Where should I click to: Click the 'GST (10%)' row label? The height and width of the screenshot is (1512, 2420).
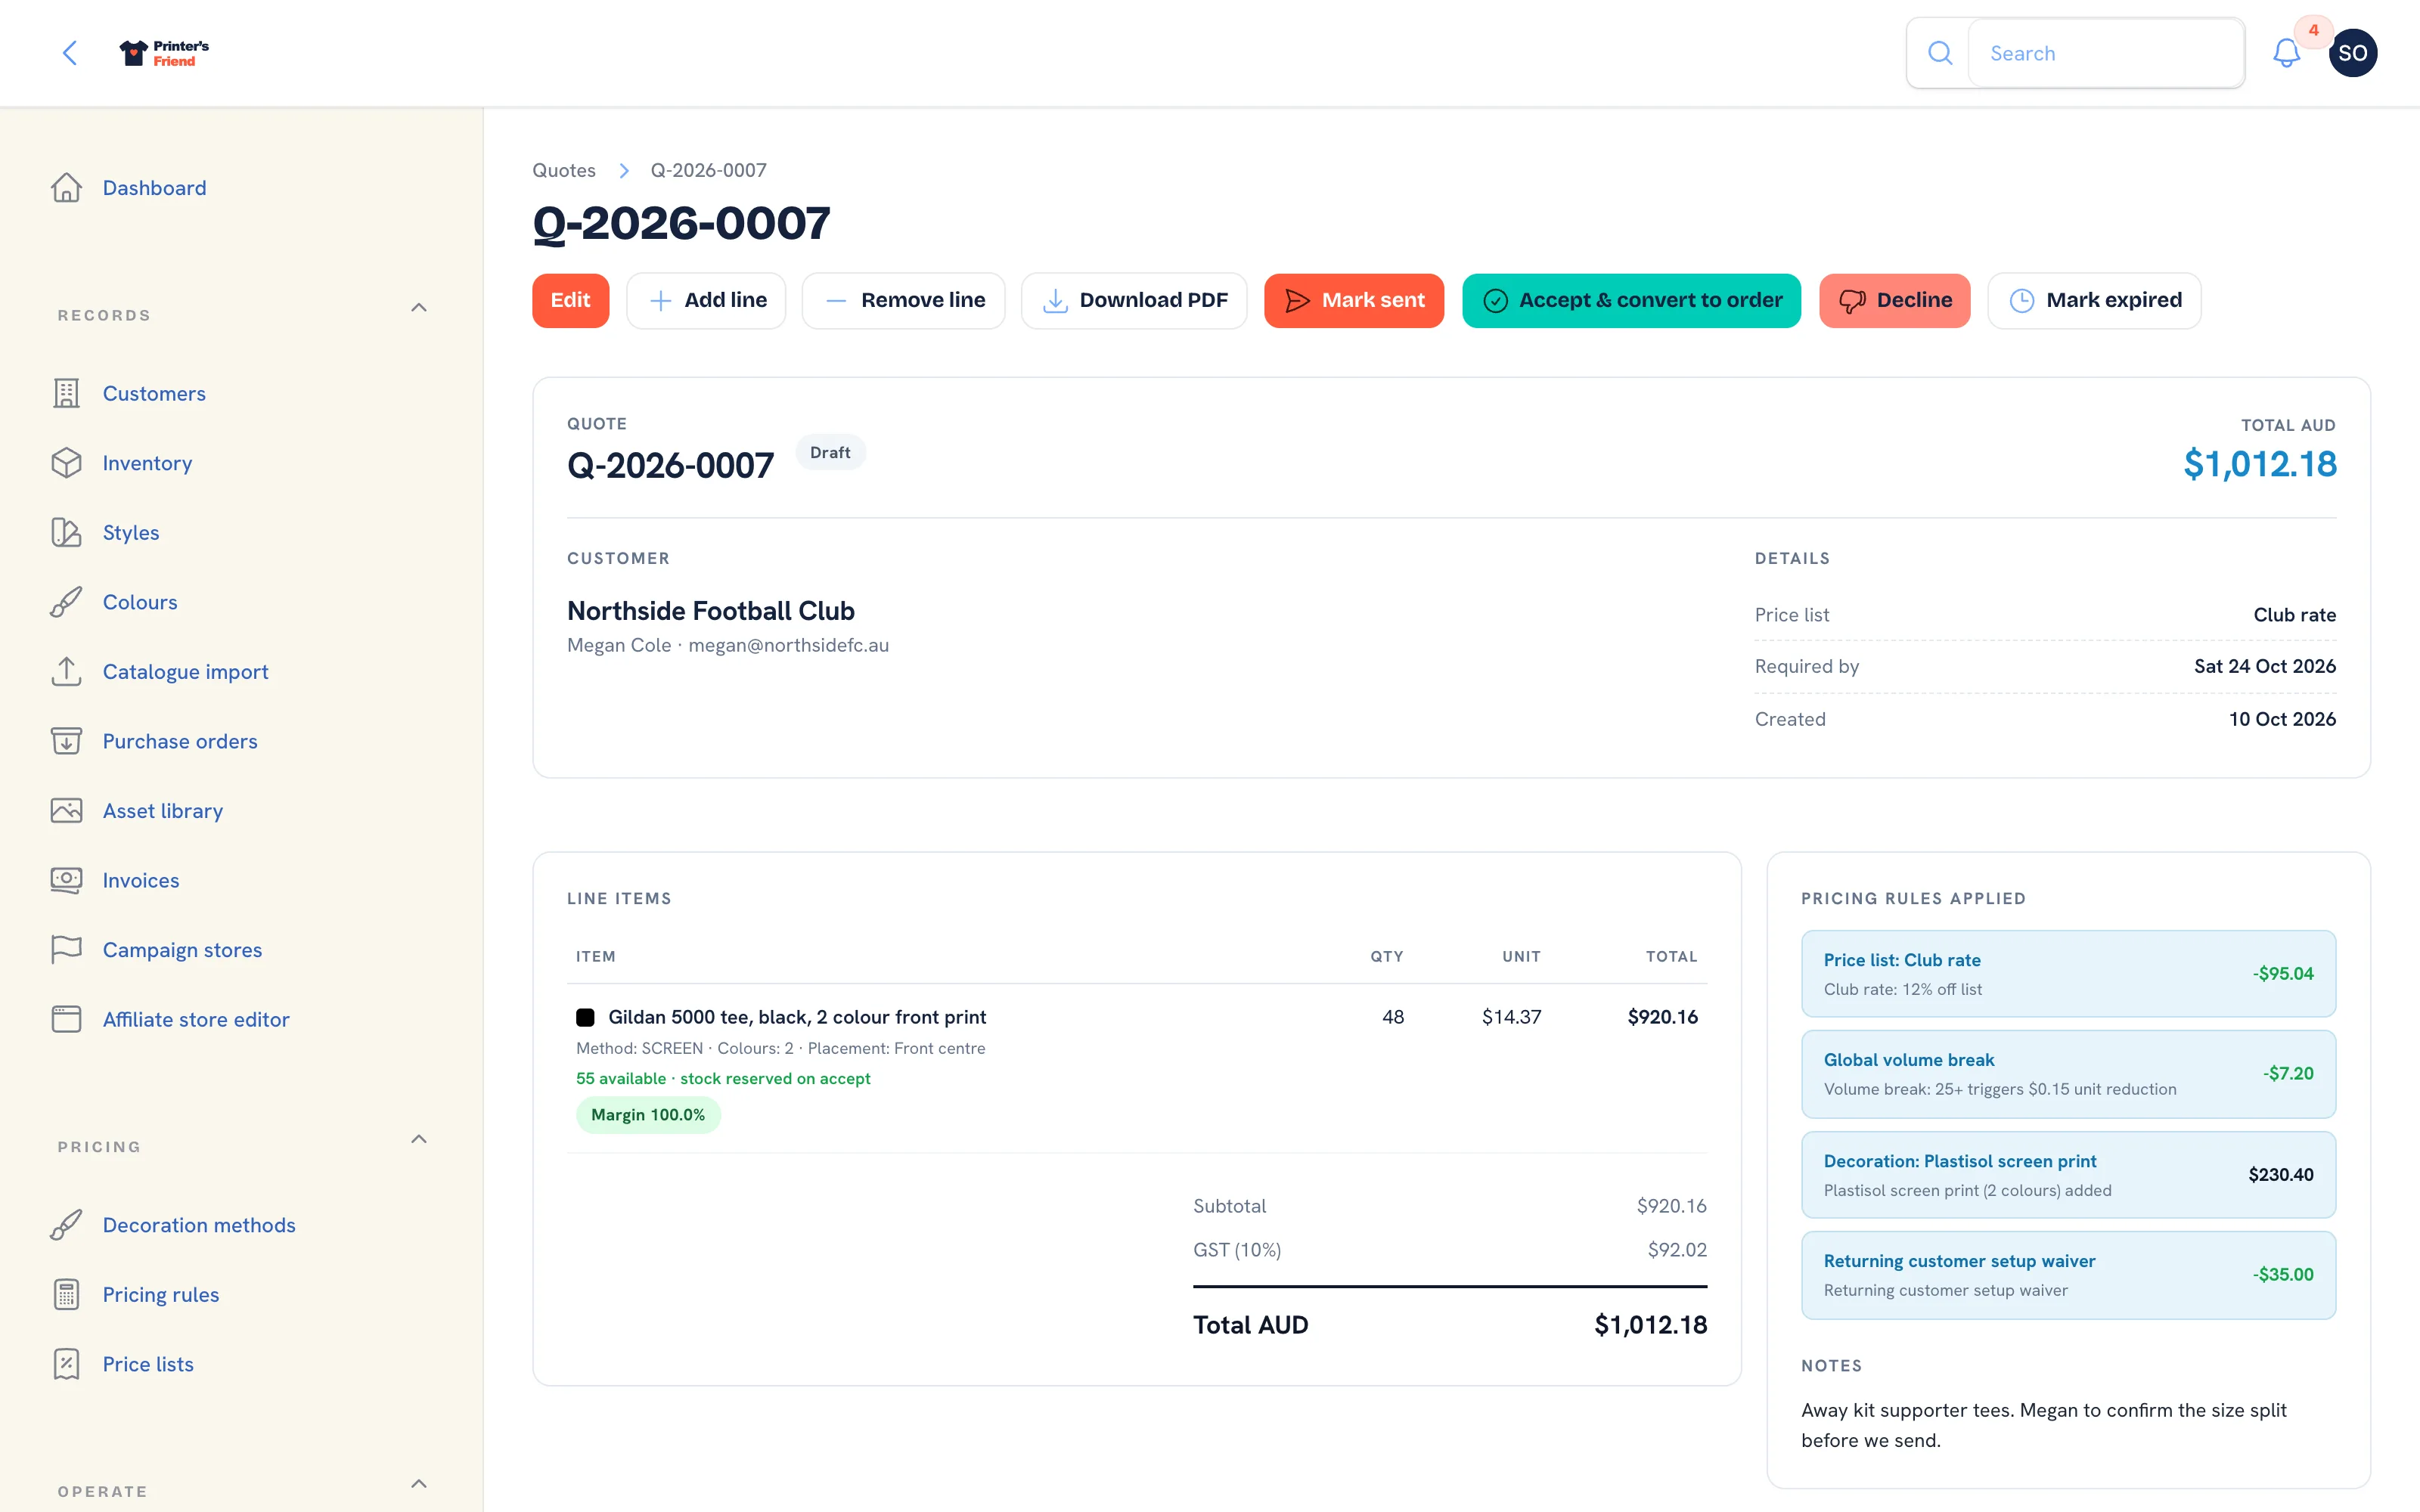[x=1237, y=1250]
